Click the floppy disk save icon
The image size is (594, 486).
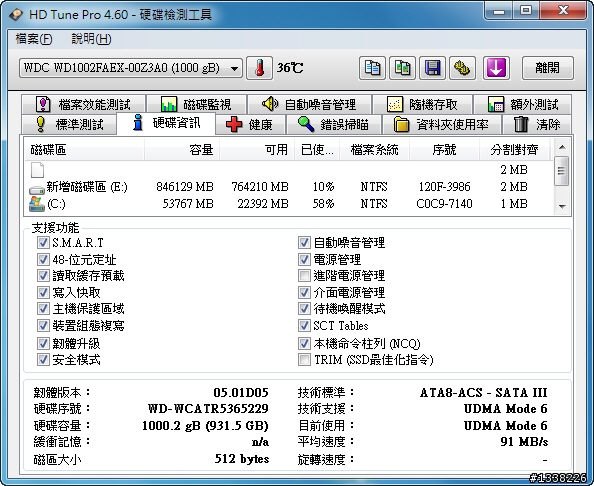pyautogui.click(x=432, y=68)
